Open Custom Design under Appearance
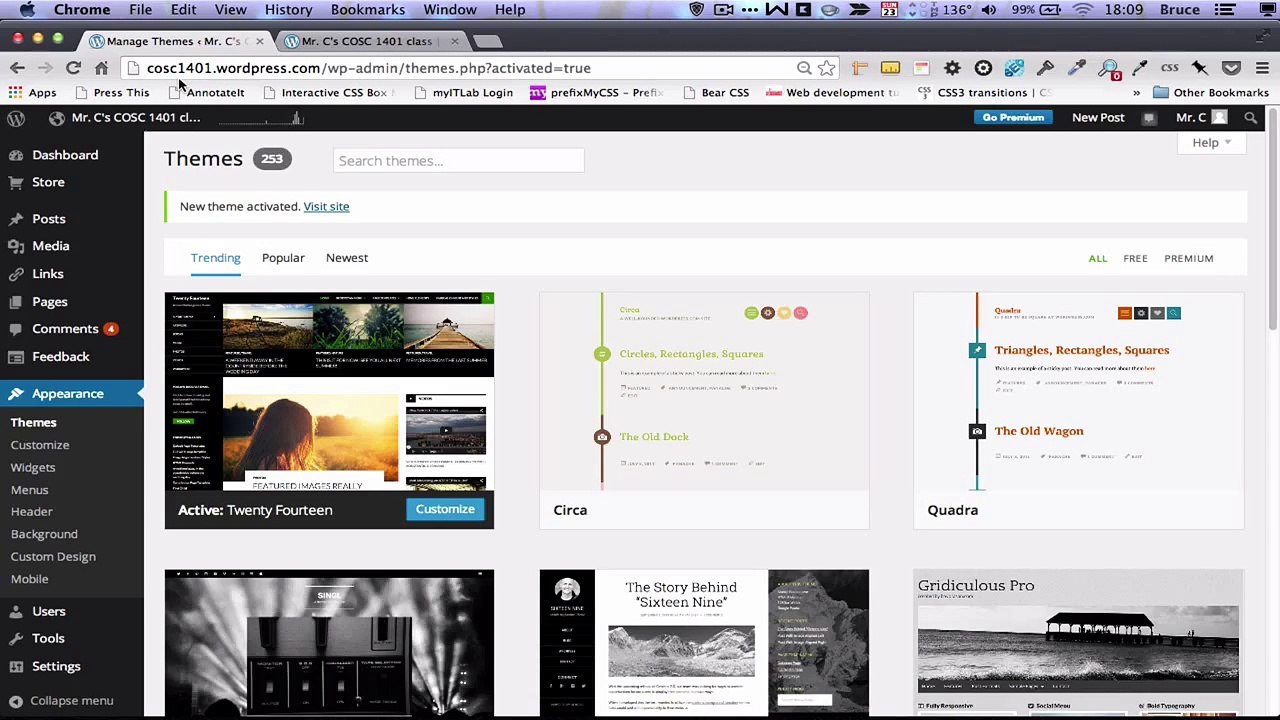The image size is (1280, 720). tap(53, 556)
